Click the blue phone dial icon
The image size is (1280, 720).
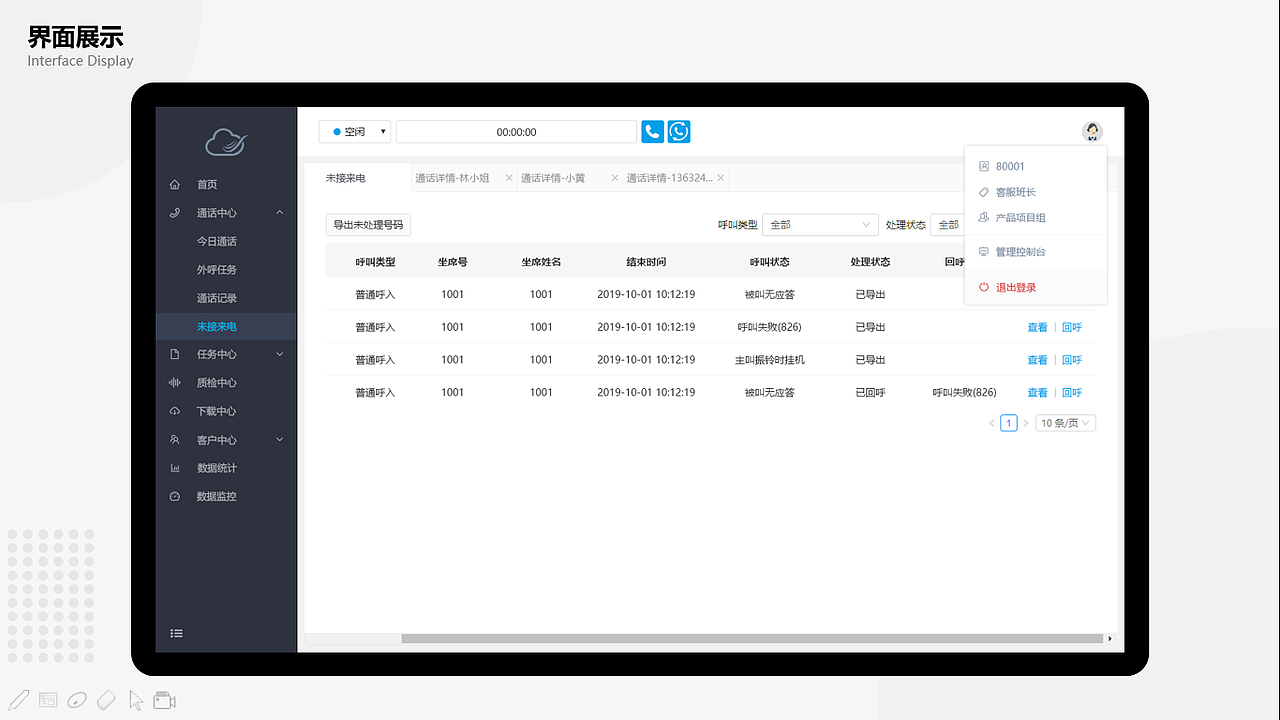(652, 131)
